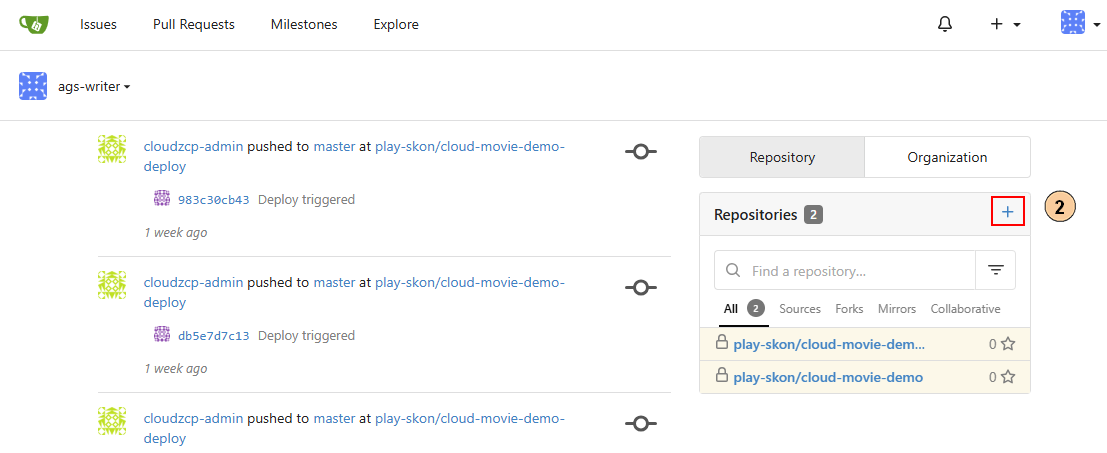Select the Sources repository filter tab

799,309
